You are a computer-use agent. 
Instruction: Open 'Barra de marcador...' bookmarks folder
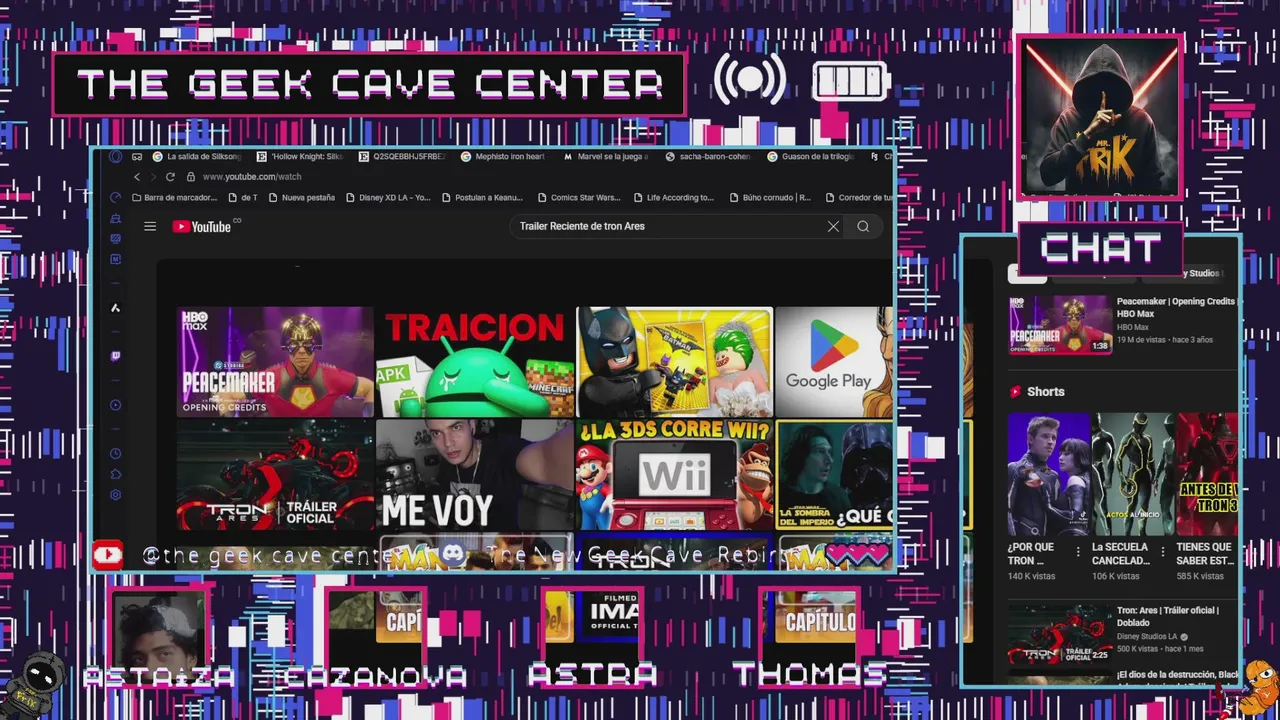coord(174,198)
